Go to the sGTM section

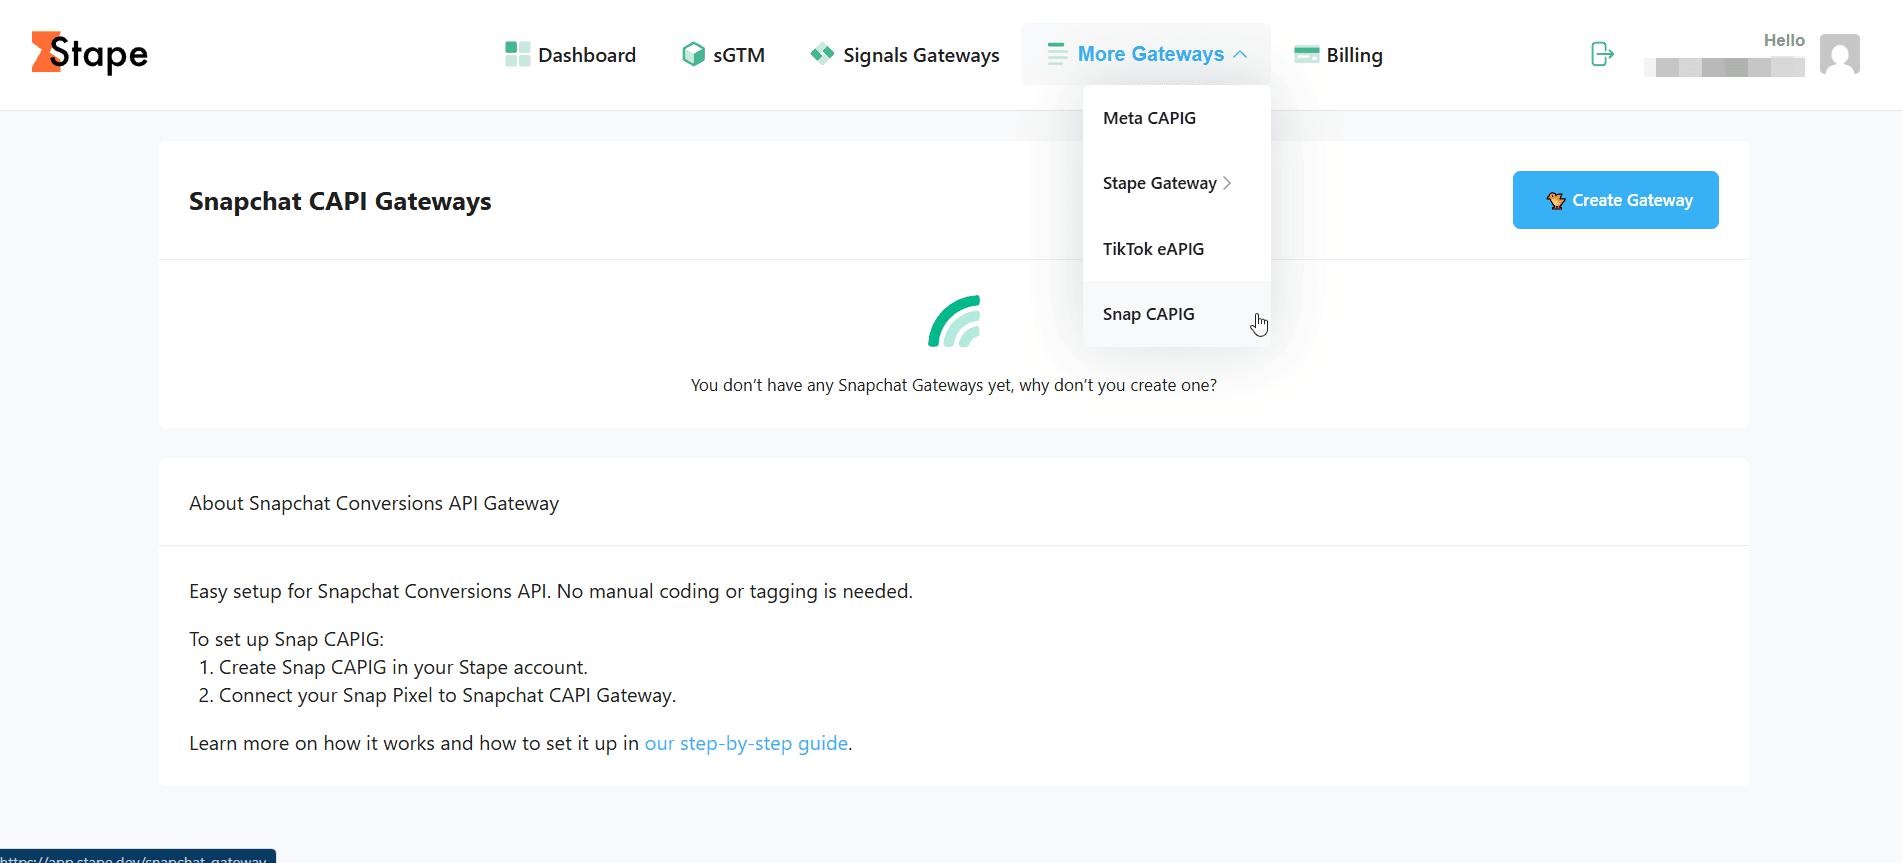[x=723, y=54]
